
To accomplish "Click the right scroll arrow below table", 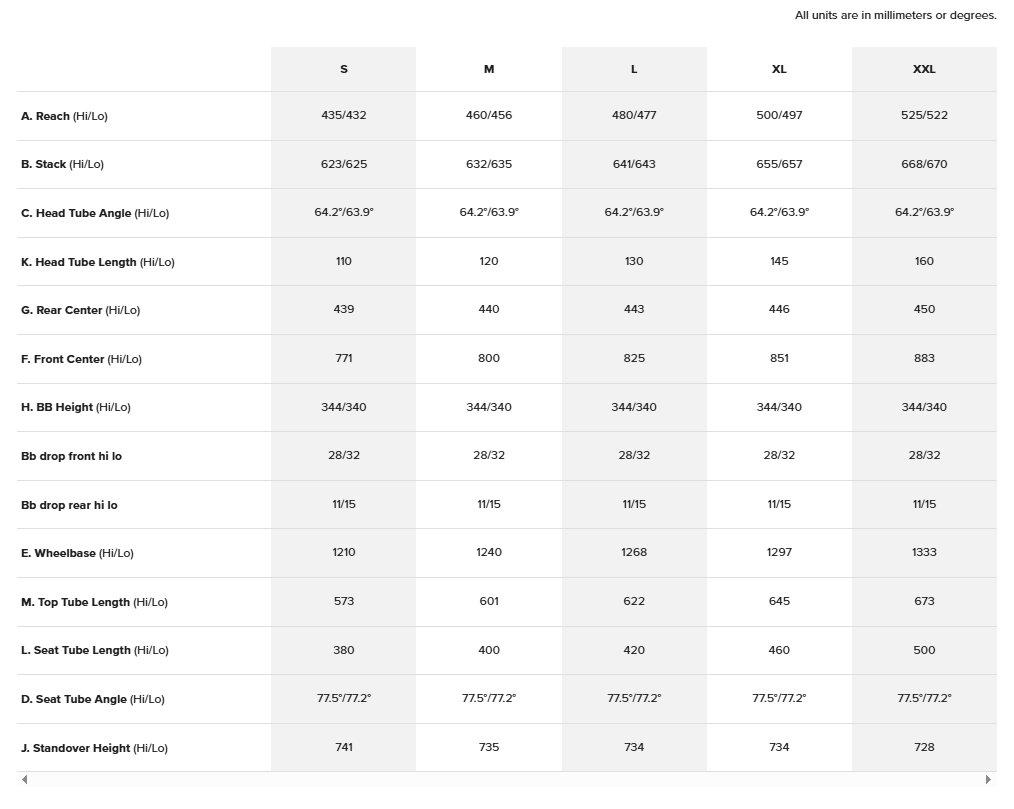I will [x=988, y=780].
